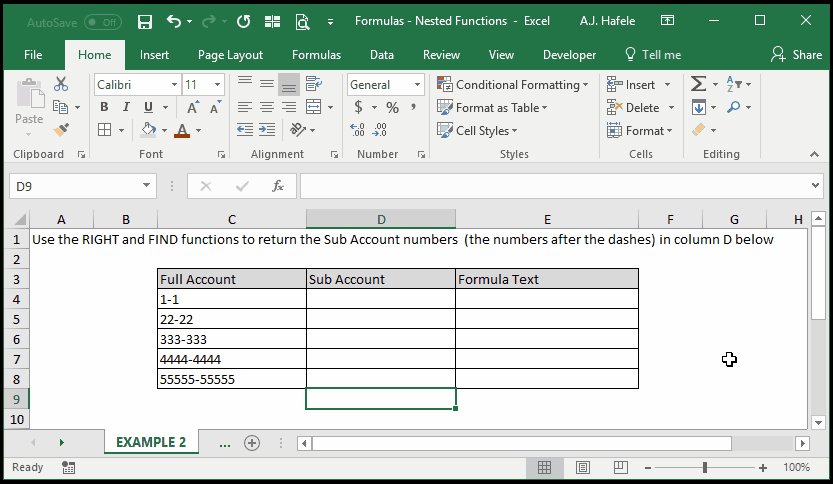
Task: Click Tell me search box
Action: (x=653, y=55)
